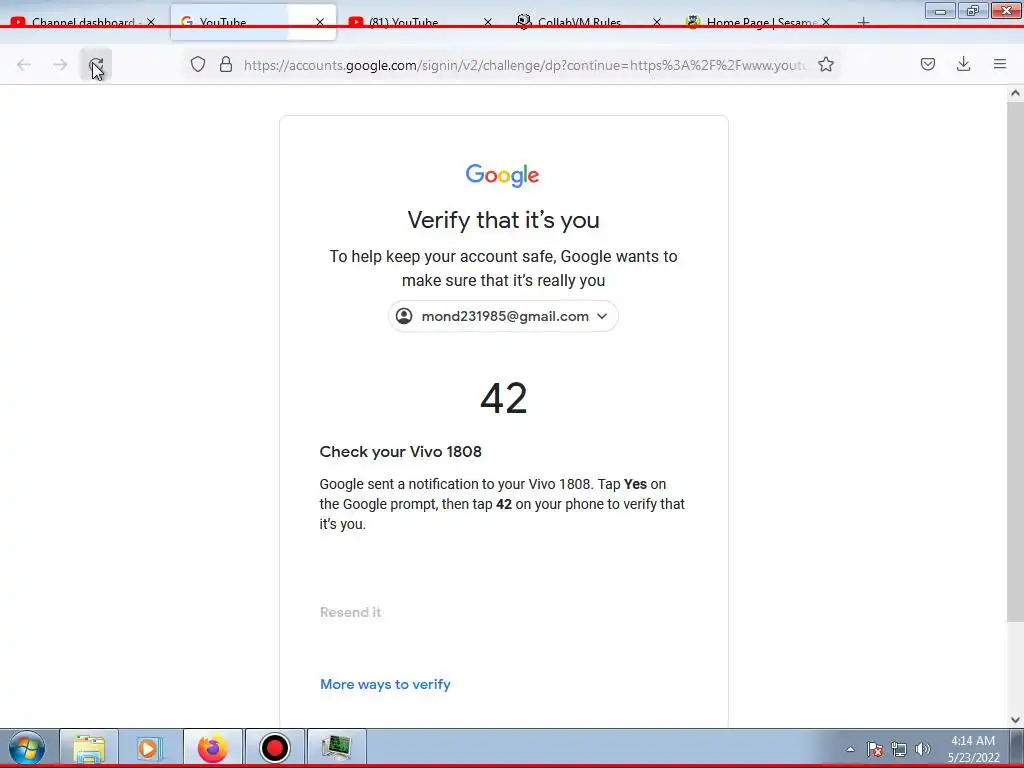This screenshot has height=768, width=1024.
Task: Close the active Google sign-in tab
Action: tap(320, 22)
